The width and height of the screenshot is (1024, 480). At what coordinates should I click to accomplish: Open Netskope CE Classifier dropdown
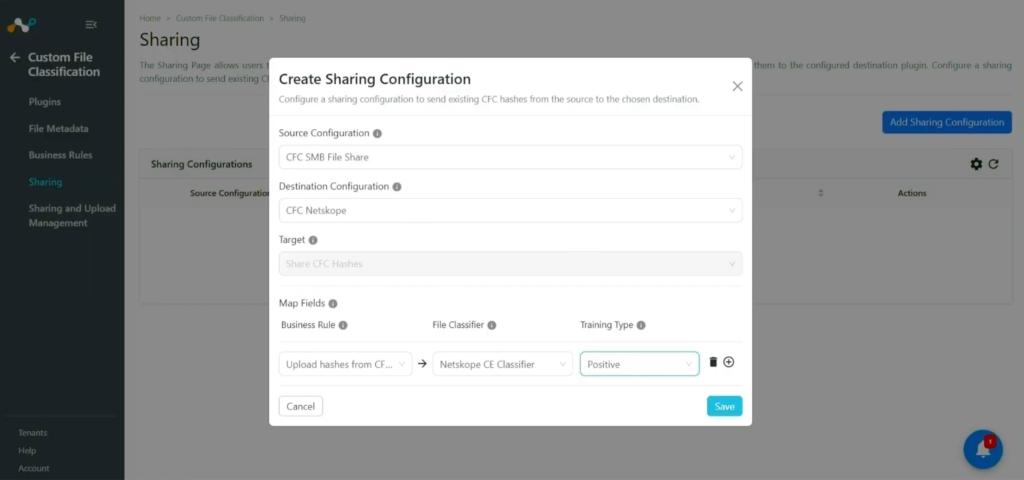502,364
